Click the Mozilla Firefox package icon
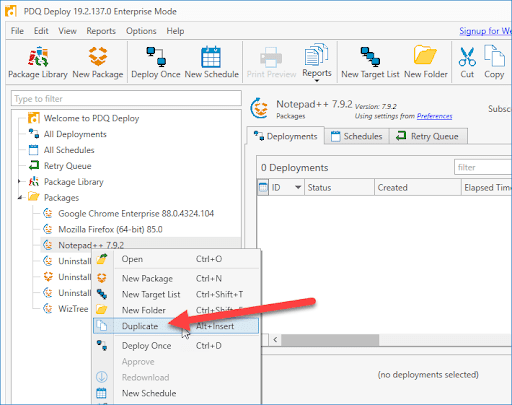Screen dimensions: 512x405 tap(48, 229)
